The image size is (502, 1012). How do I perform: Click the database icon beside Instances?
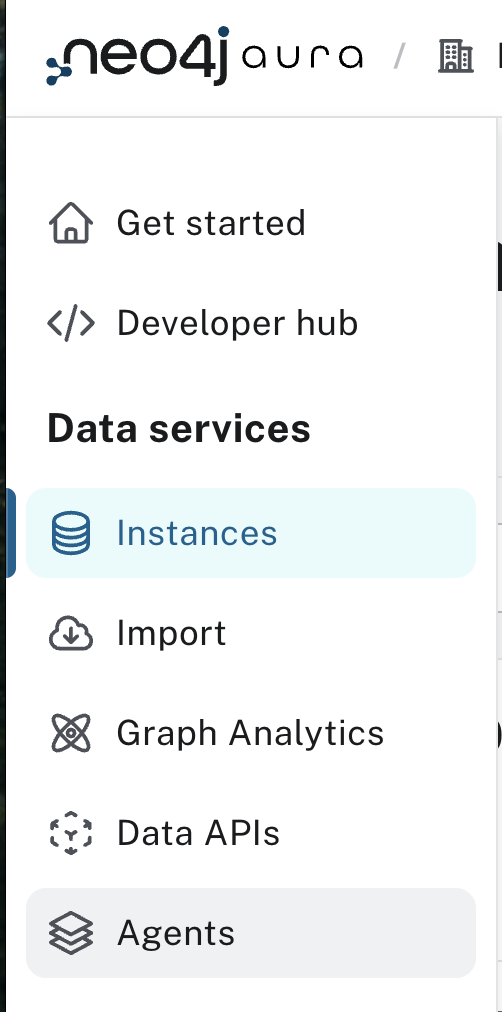pyautogui.click(x=71, y=533)
